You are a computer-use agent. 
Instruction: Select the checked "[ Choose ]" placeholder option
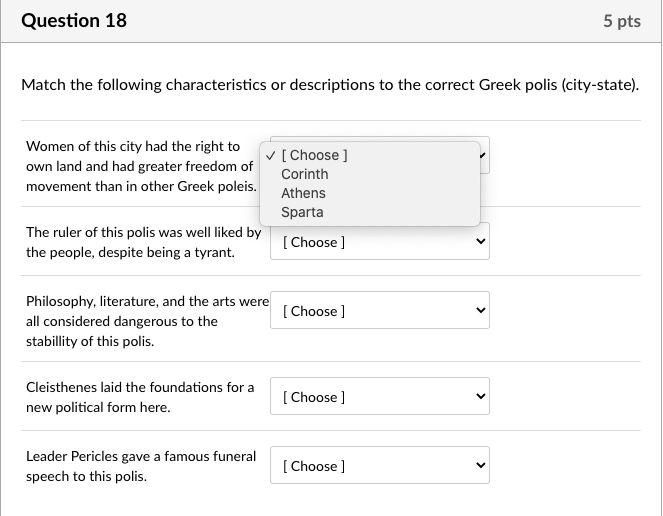click(316, 155)
